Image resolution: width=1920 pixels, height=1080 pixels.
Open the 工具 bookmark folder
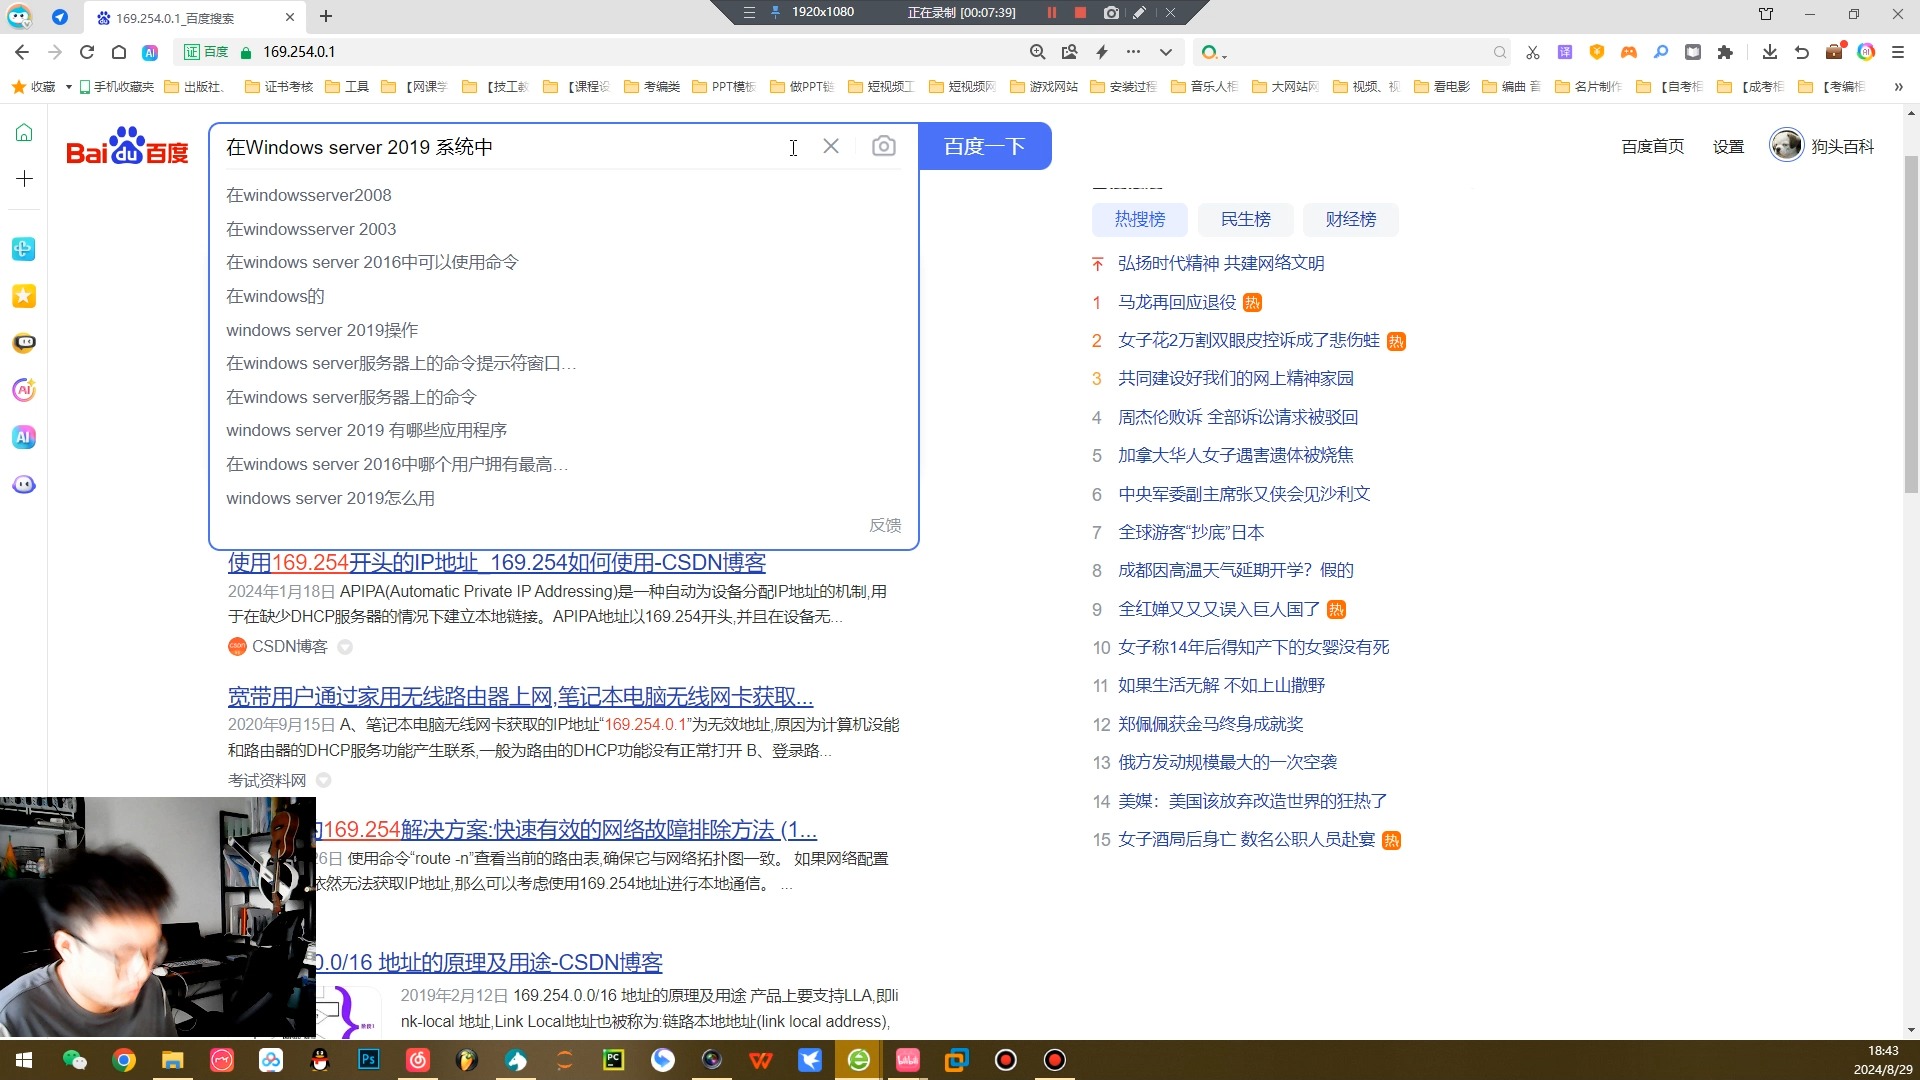point(347,87)
